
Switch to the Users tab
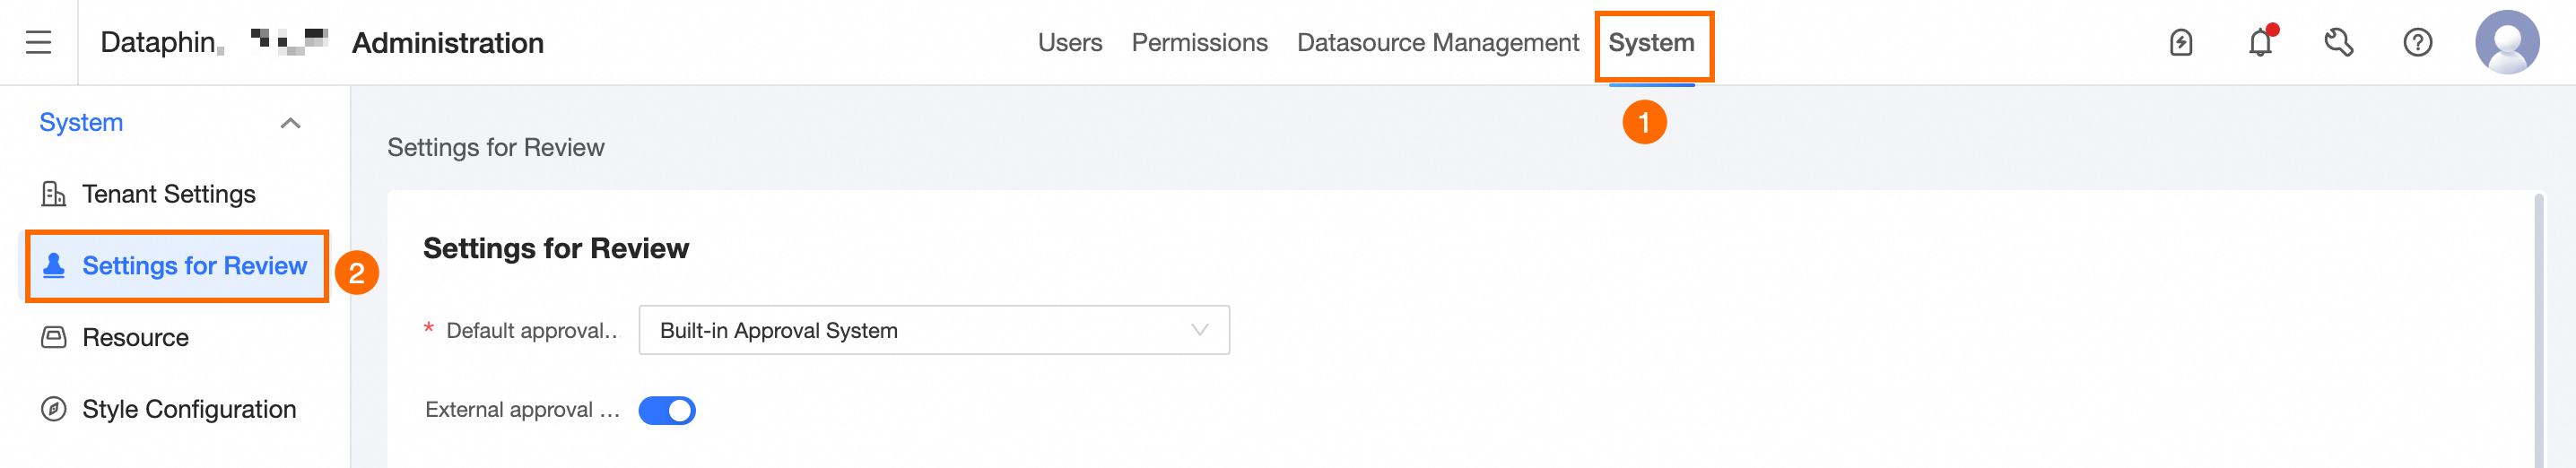coord(1069,43)
